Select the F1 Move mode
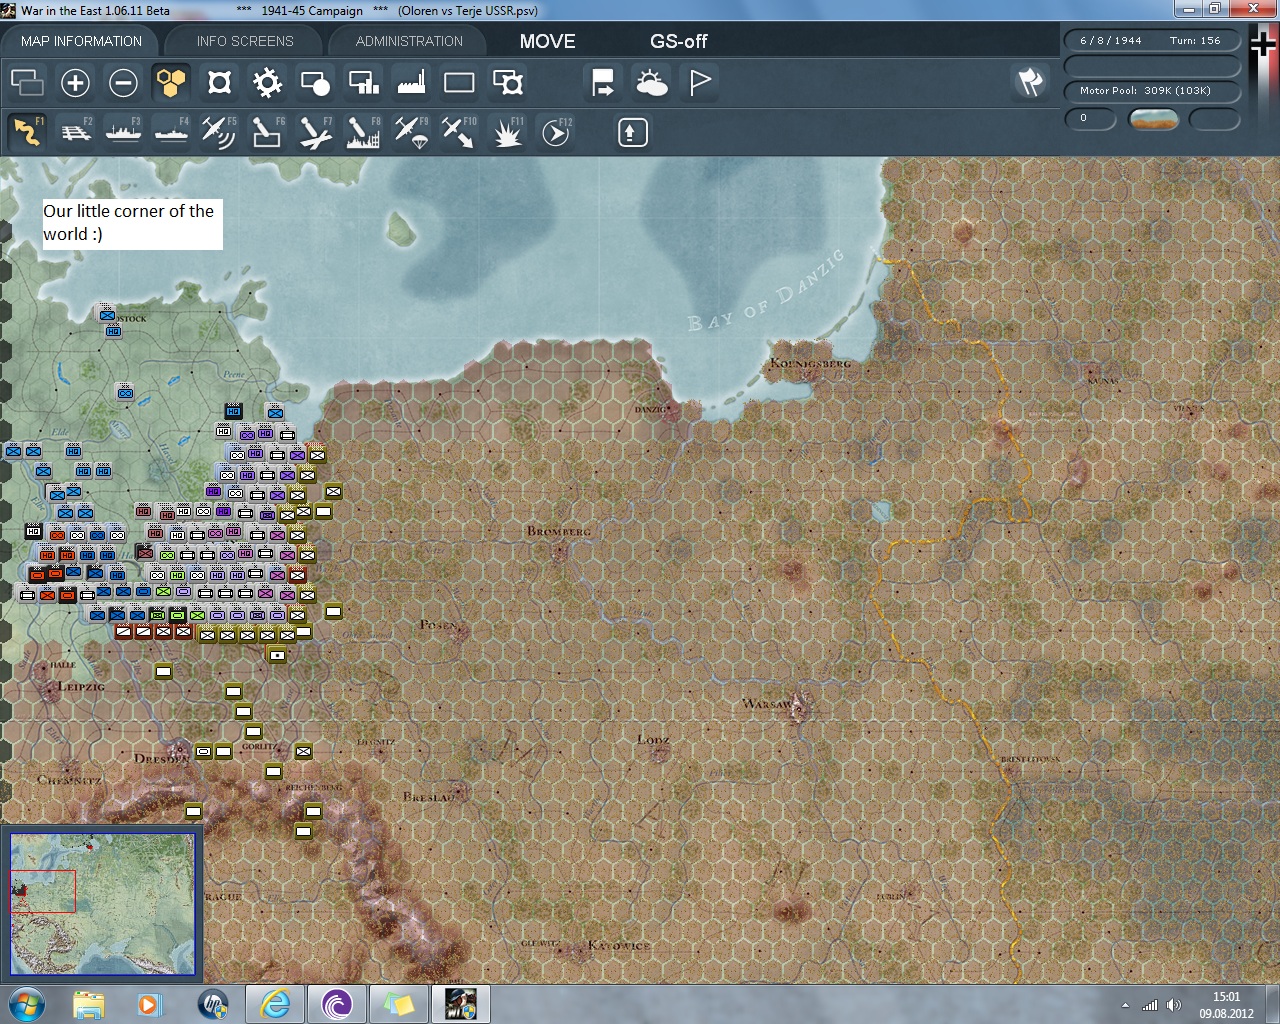 point(27,132)
